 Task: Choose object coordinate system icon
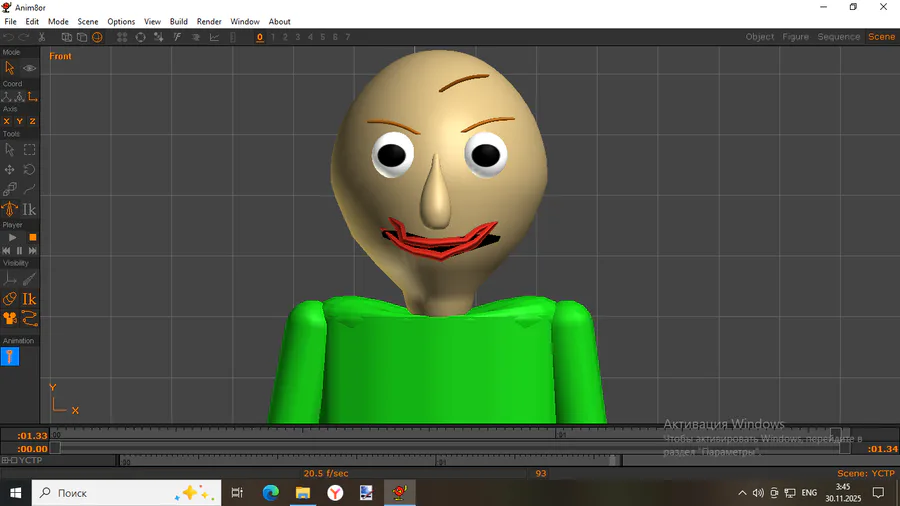pyautogui.click(x=19, y=96)
